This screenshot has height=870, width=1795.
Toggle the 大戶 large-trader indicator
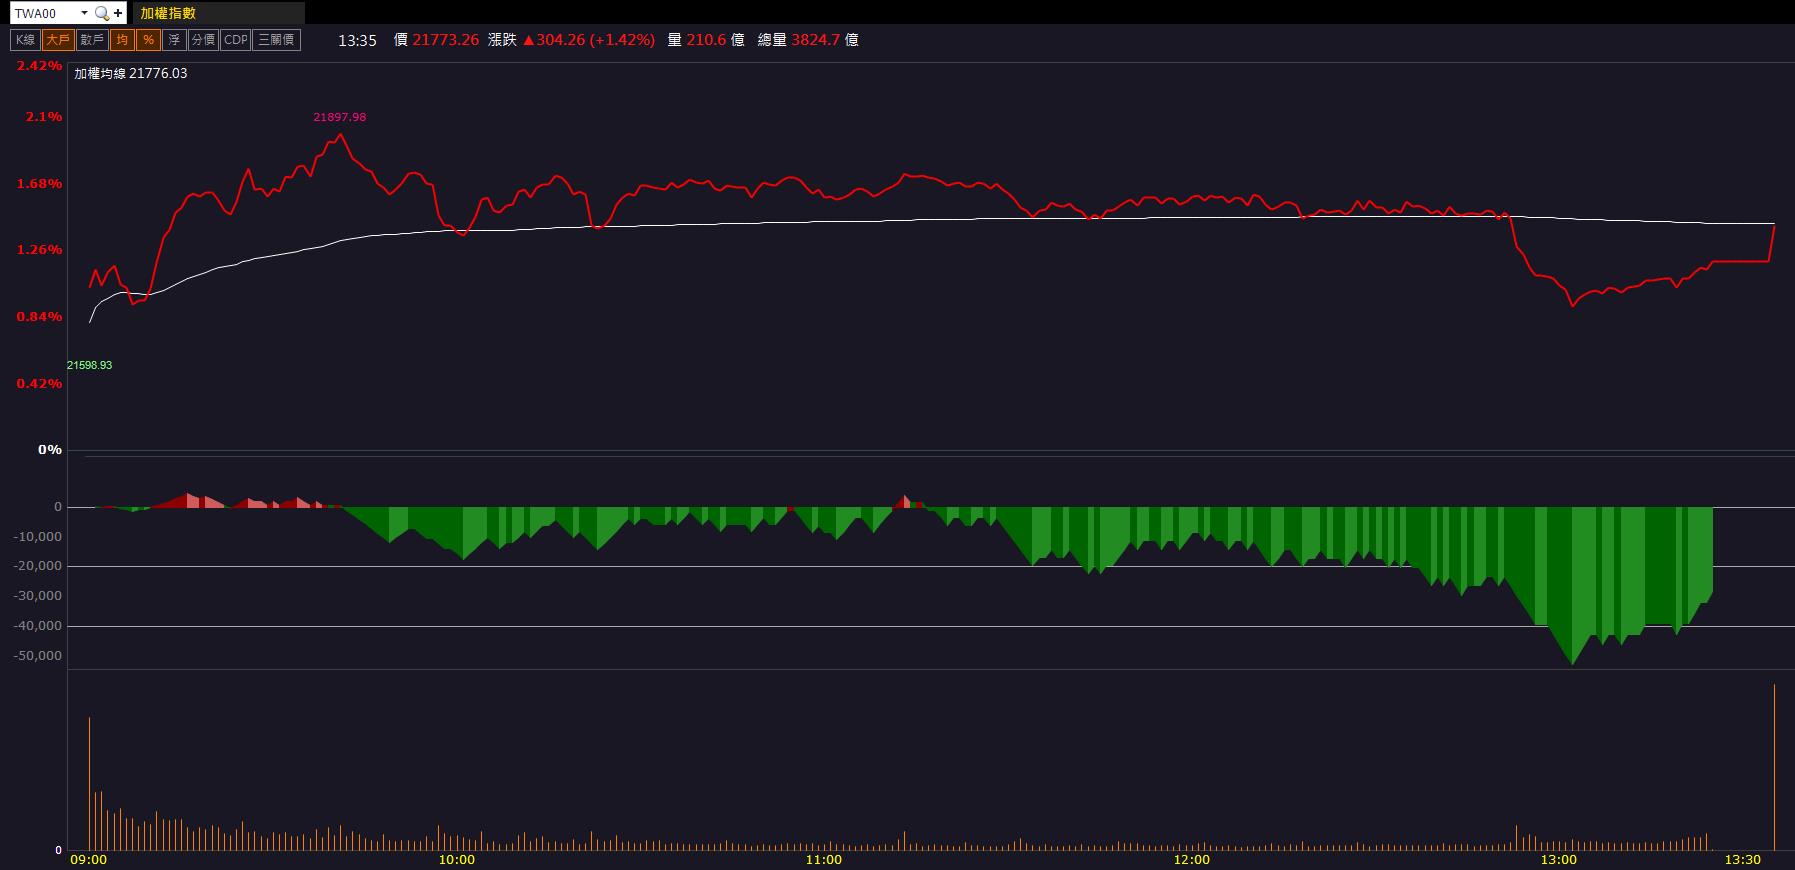pos(58,40)
